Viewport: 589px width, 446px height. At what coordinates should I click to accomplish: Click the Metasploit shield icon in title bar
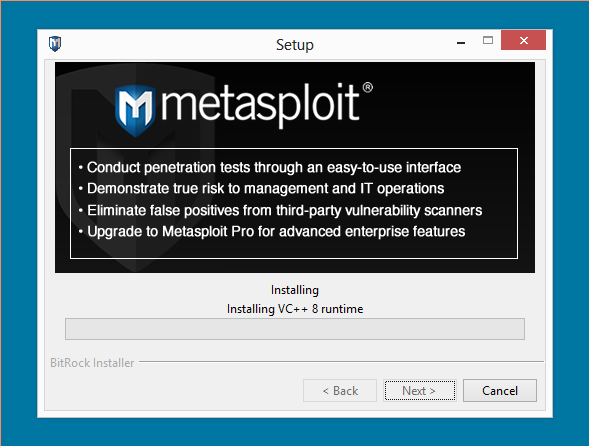(x=55, y=44)
